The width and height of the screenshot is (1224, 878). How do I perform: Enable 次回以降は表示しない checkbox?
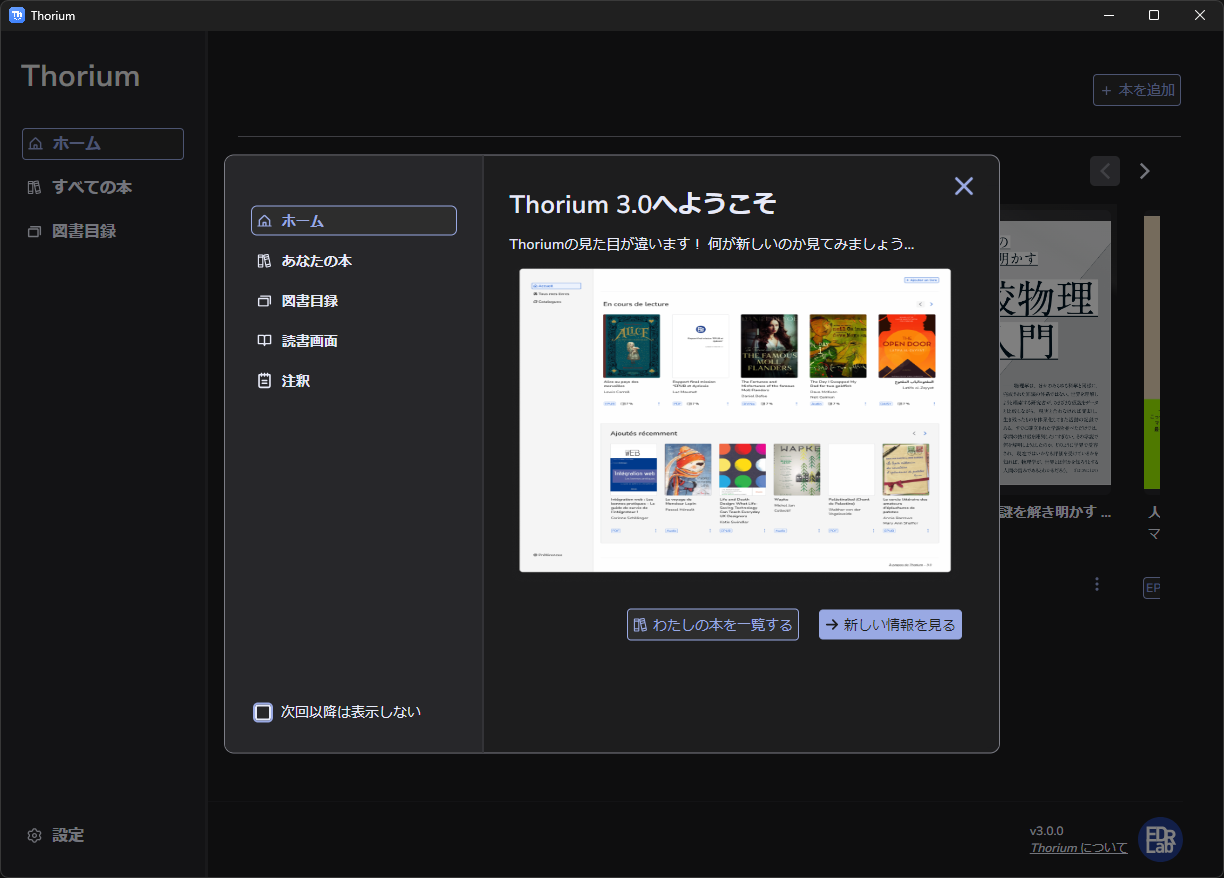pos(263,712)
